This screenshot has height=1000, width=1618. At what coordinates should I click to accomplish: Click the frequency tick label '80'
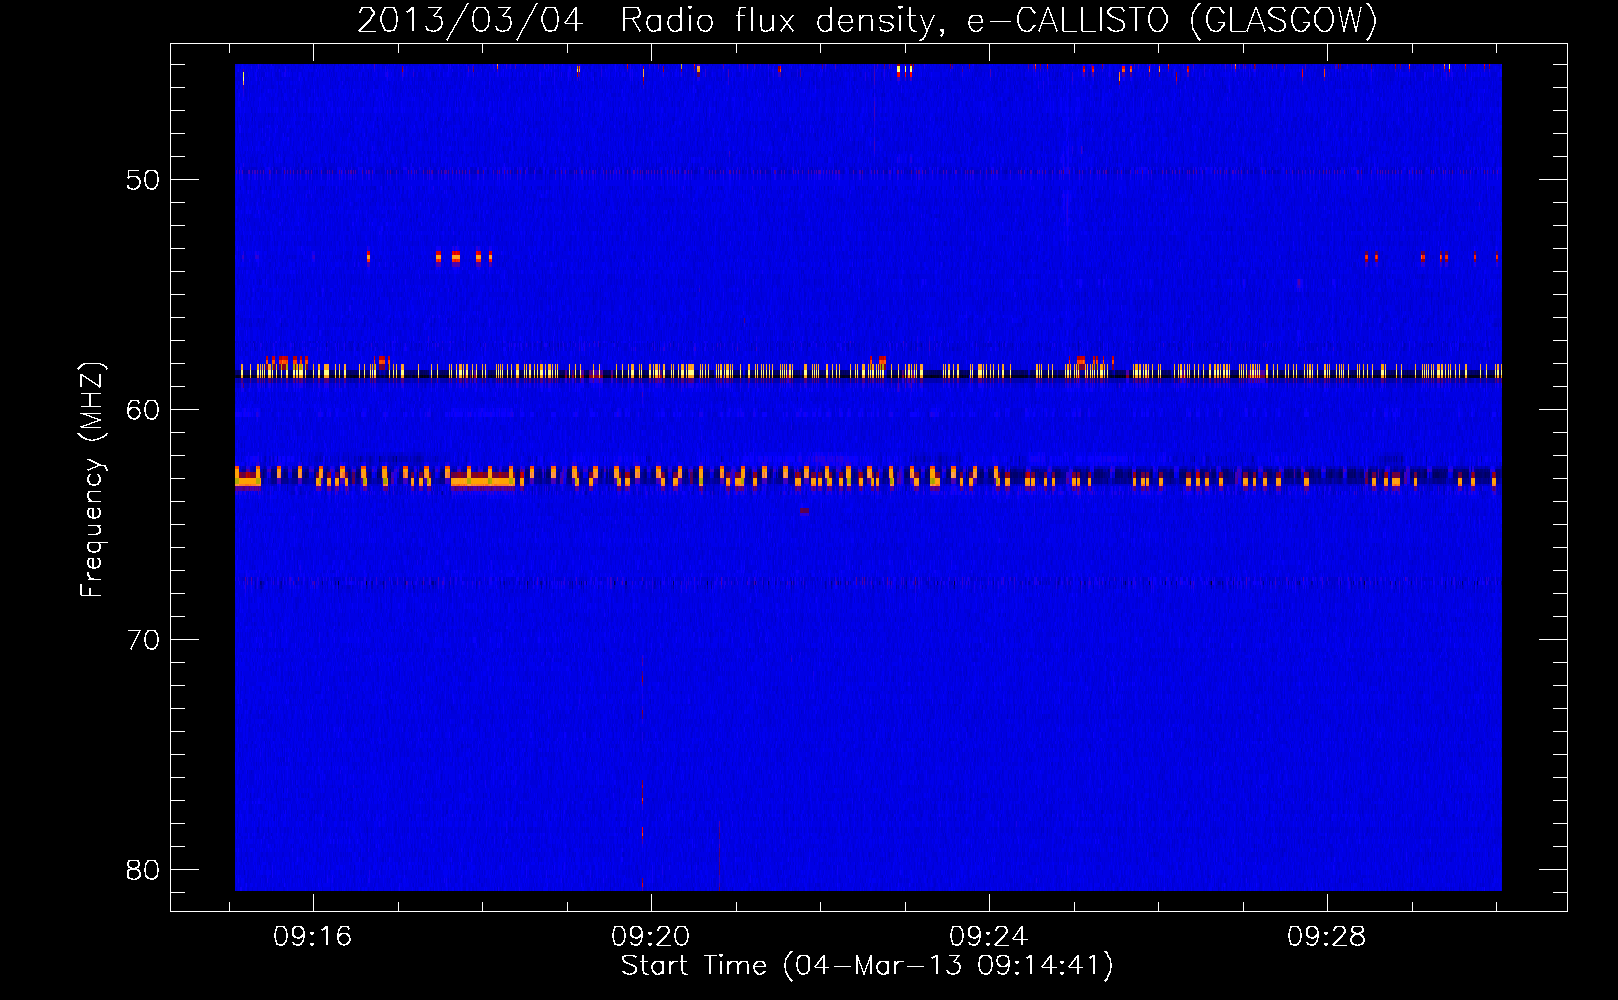(x=143, y=870)
